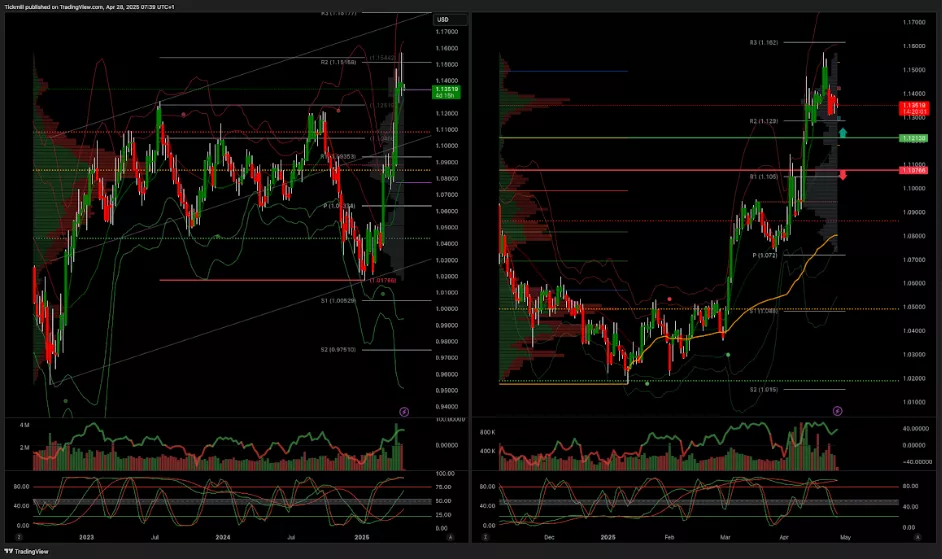Click the P (1.072) pivot label on right chart

point(765,255)
